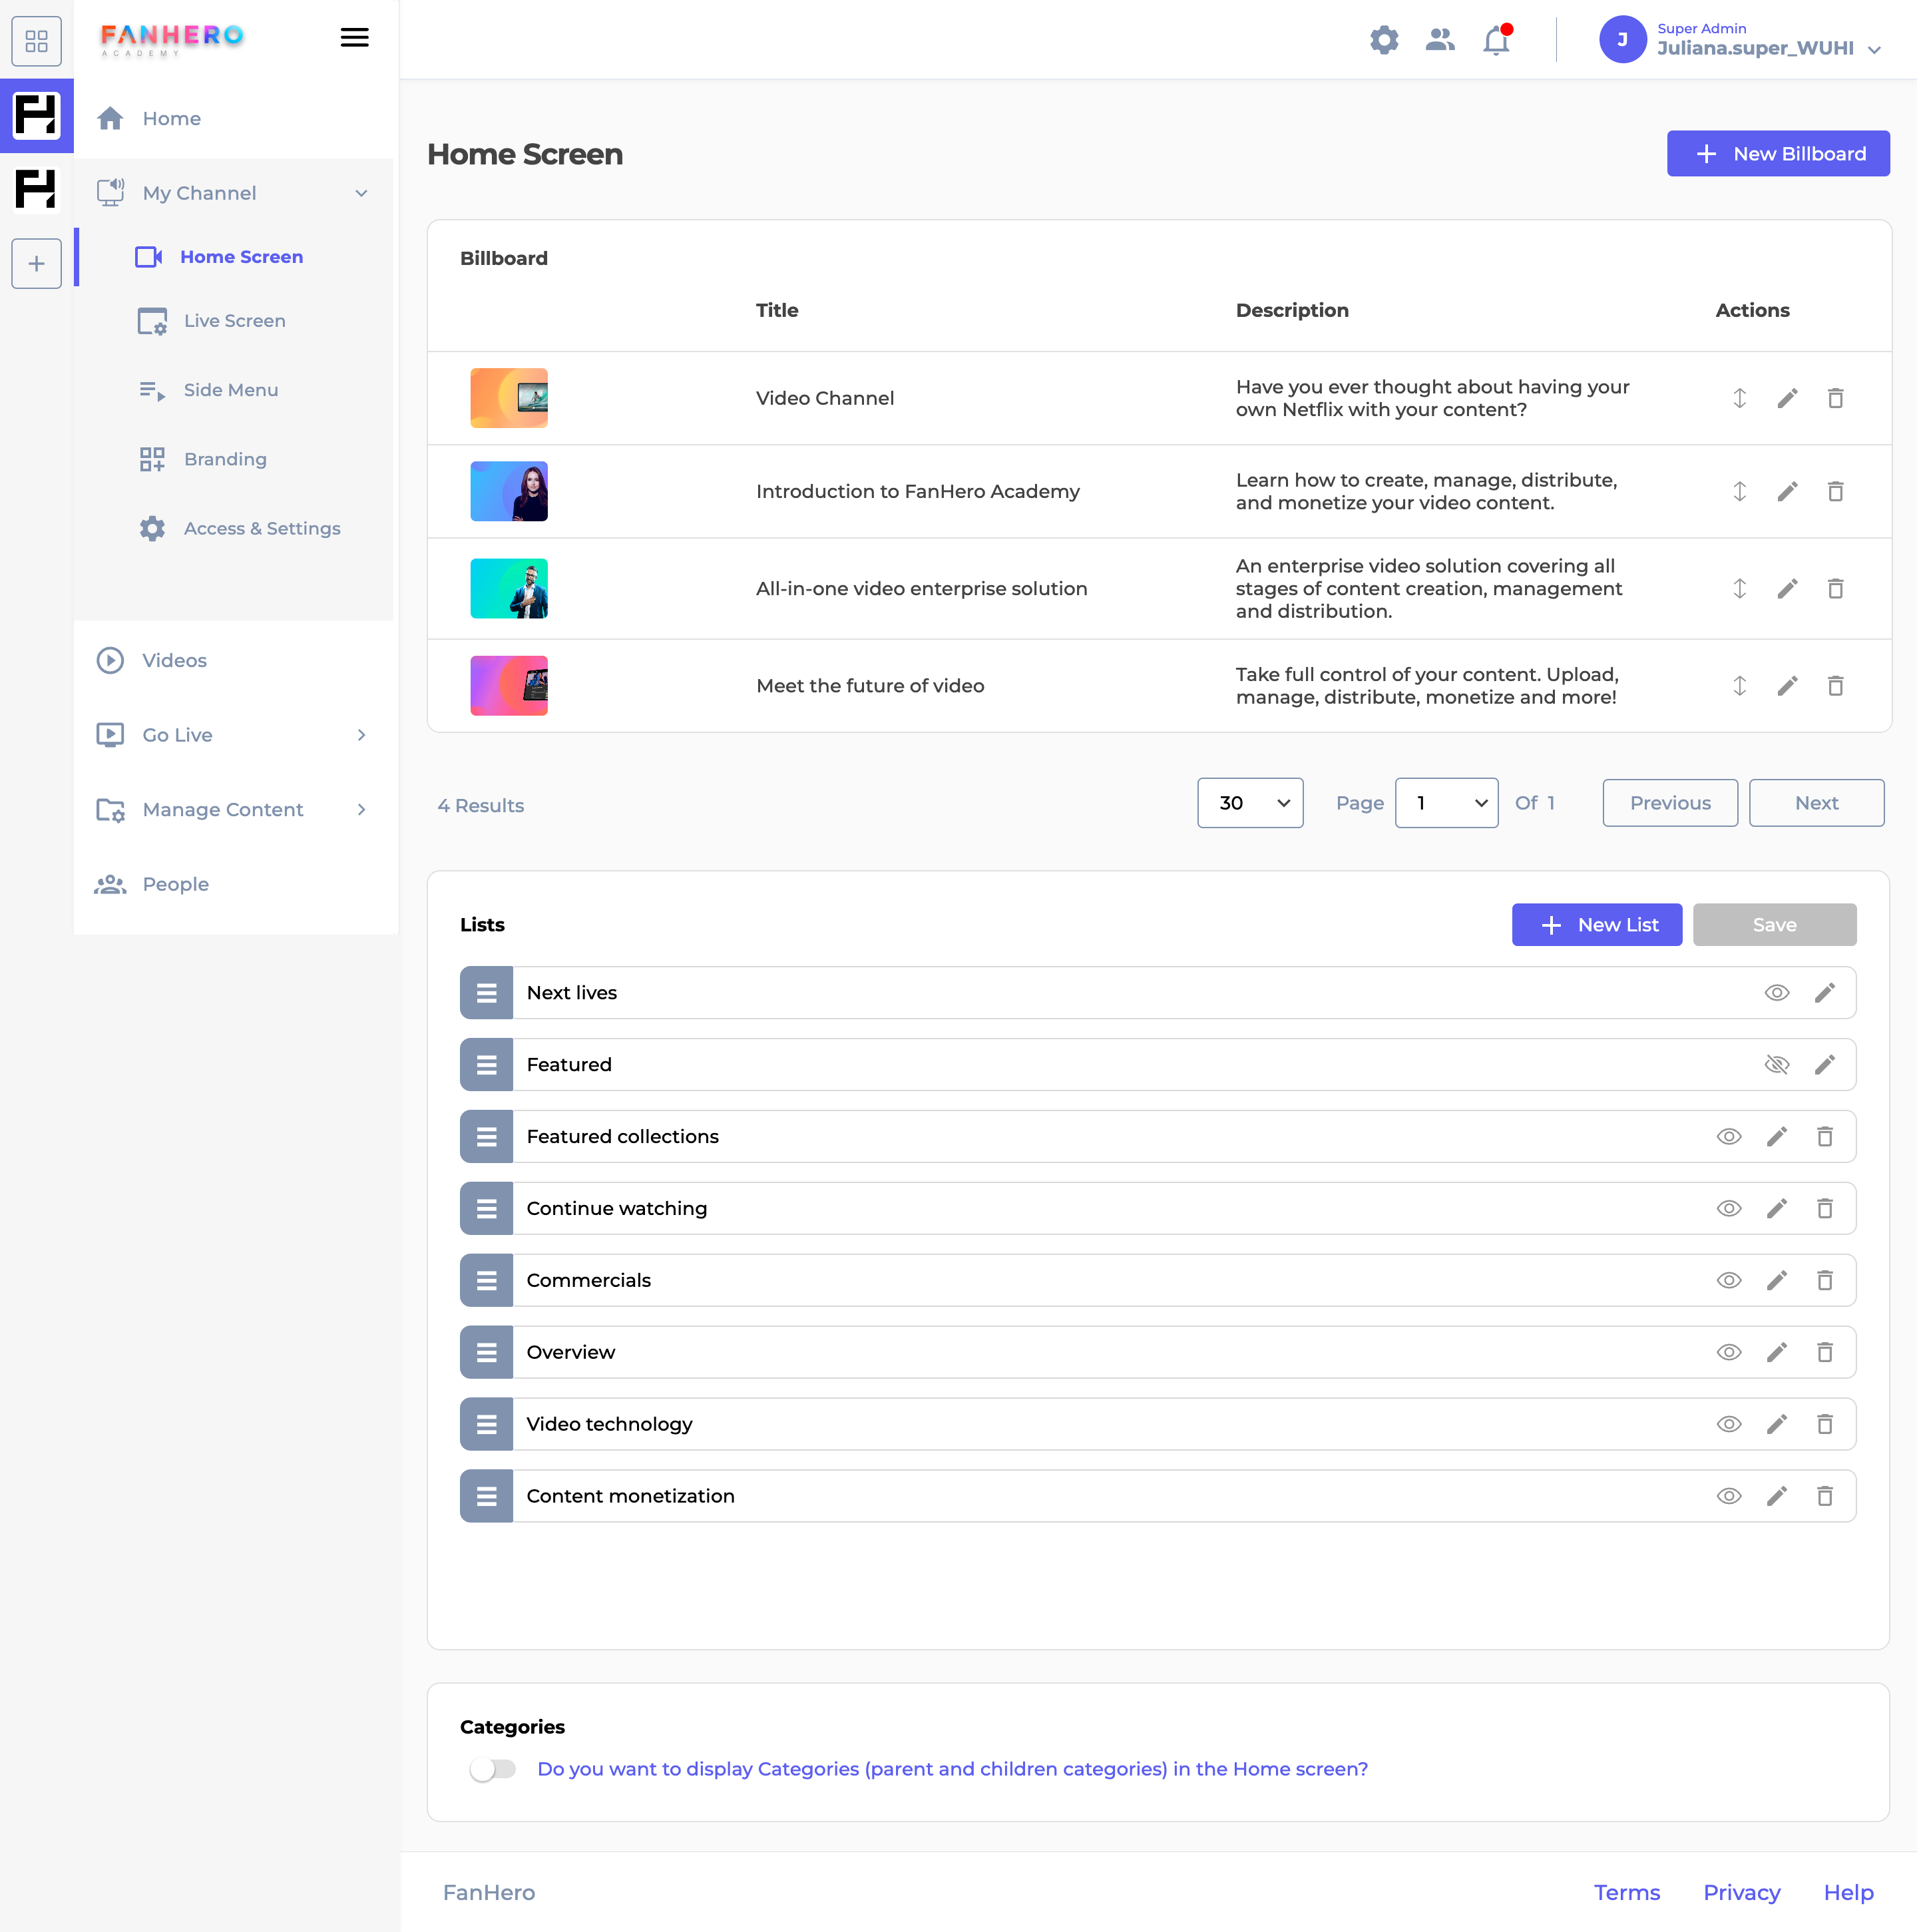Hide the Commercials list
This screenshot has height=1932, width=1917.
[x=1729, y=1280]
